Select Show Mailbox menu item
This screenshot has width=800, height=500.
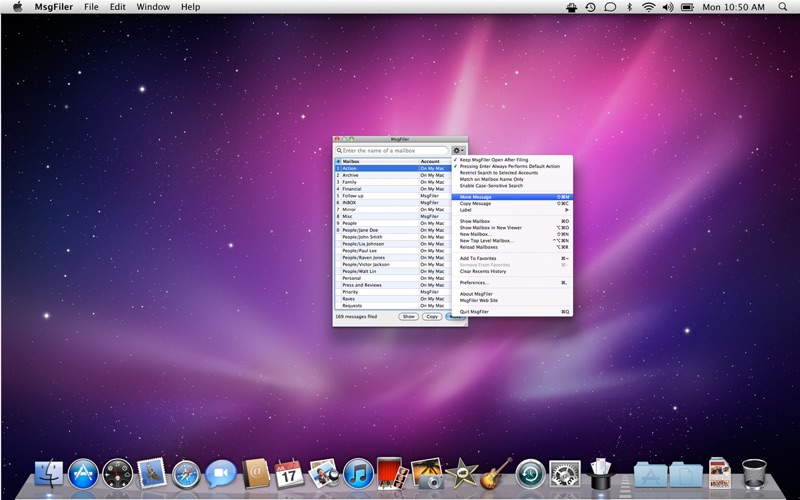coord(512,221)
